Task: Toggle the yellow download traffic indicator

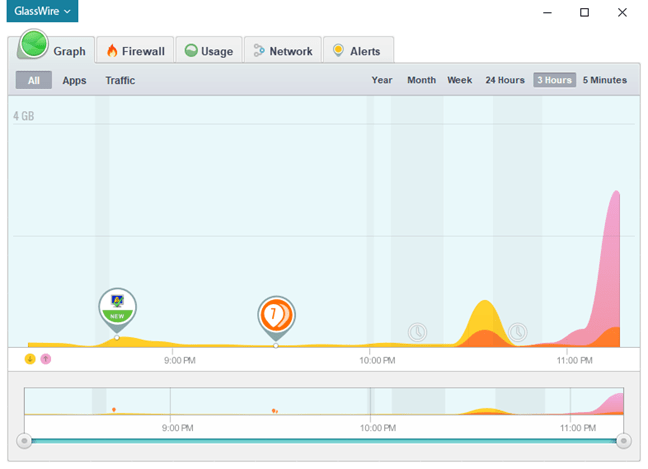Action: click(x=30, y=359)
